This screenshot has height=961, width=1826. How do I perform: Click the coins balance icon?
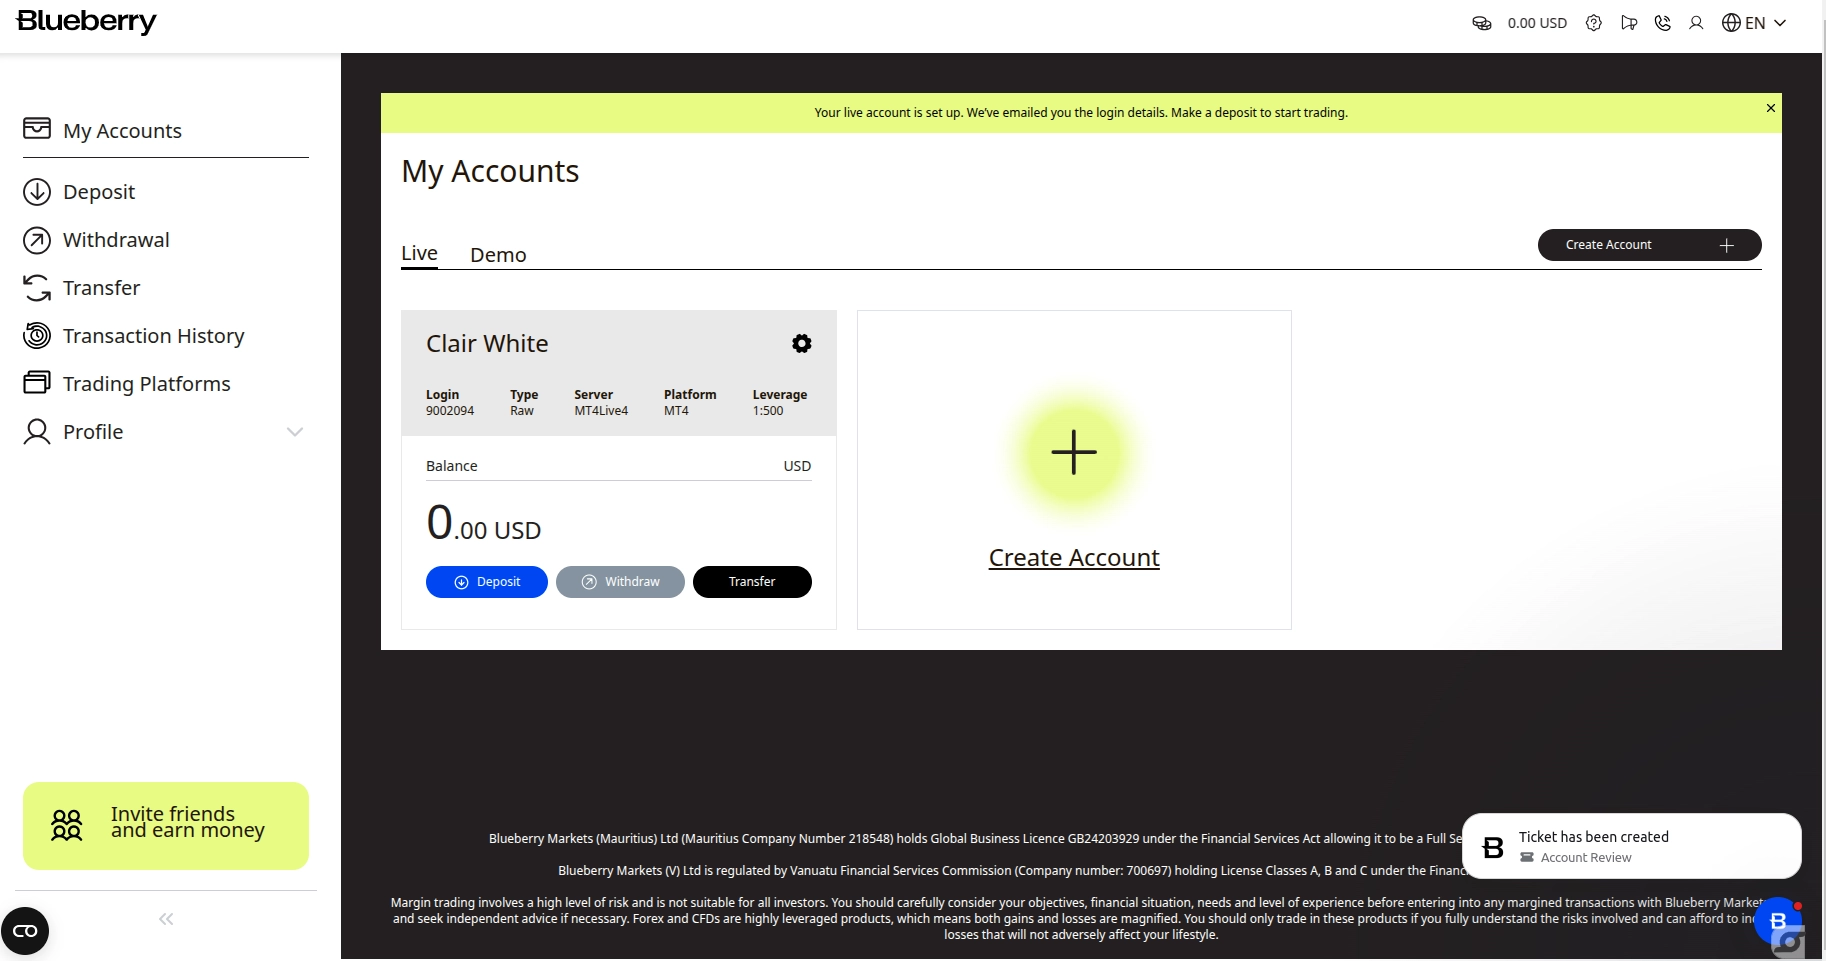[x=1482, y=23]
